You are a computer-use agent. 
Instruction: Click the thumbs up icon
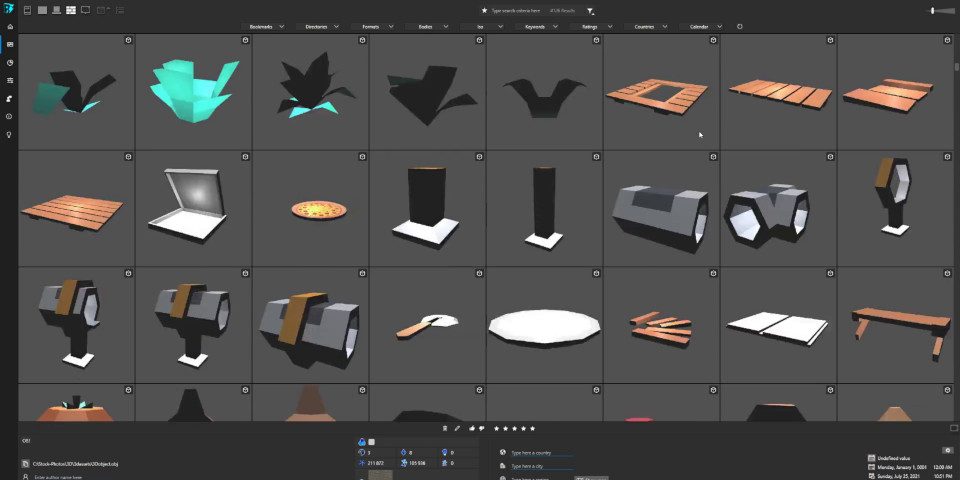471,428
